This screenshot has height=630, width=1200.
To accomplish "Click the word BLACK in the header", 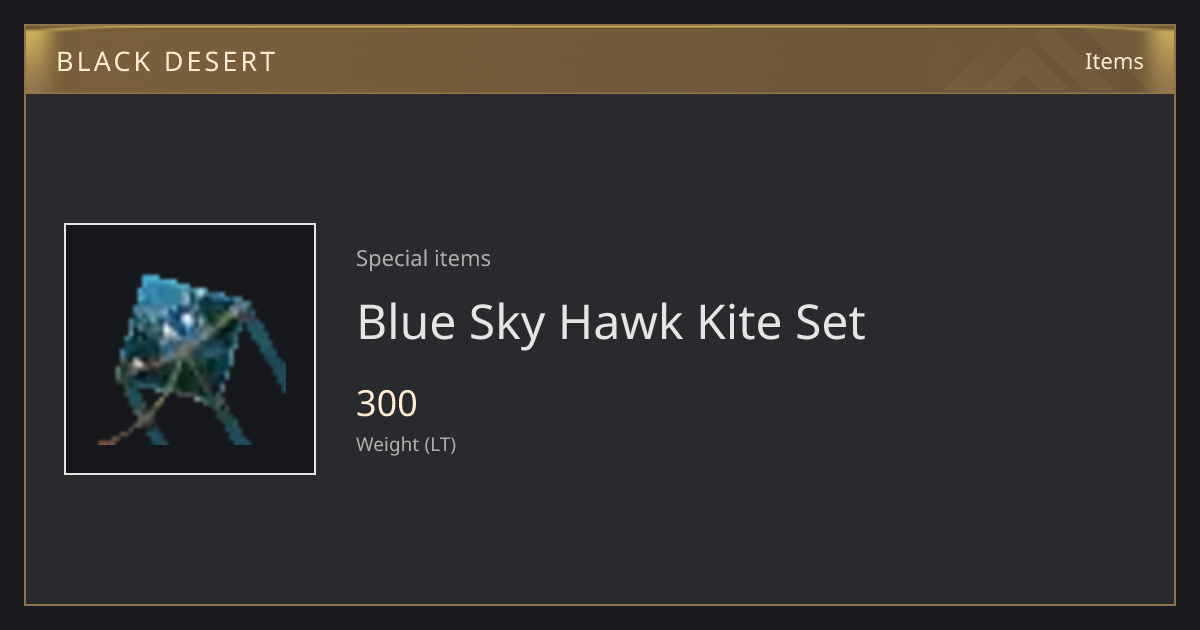I will tap(101, 62).
